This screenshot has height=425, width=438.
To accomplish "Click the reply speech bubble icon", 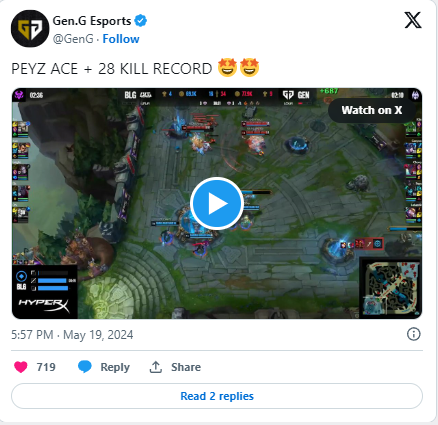I will (85, 367).
